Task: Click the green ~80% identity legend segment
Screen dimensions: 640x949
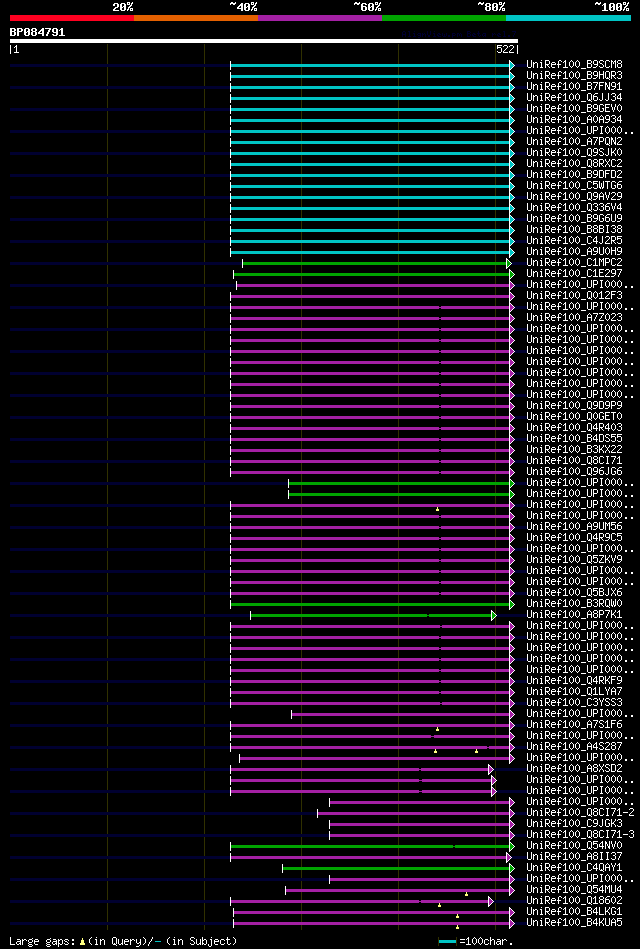Action: point(444,18)
